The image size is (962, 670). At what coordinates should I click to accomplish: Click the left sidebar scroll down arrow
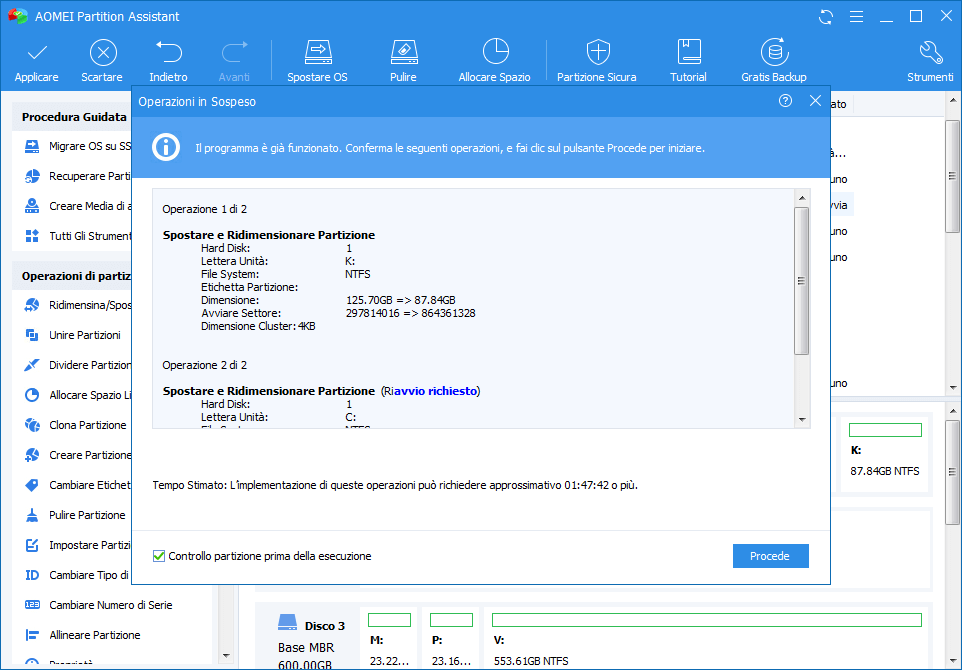(226, 656)
